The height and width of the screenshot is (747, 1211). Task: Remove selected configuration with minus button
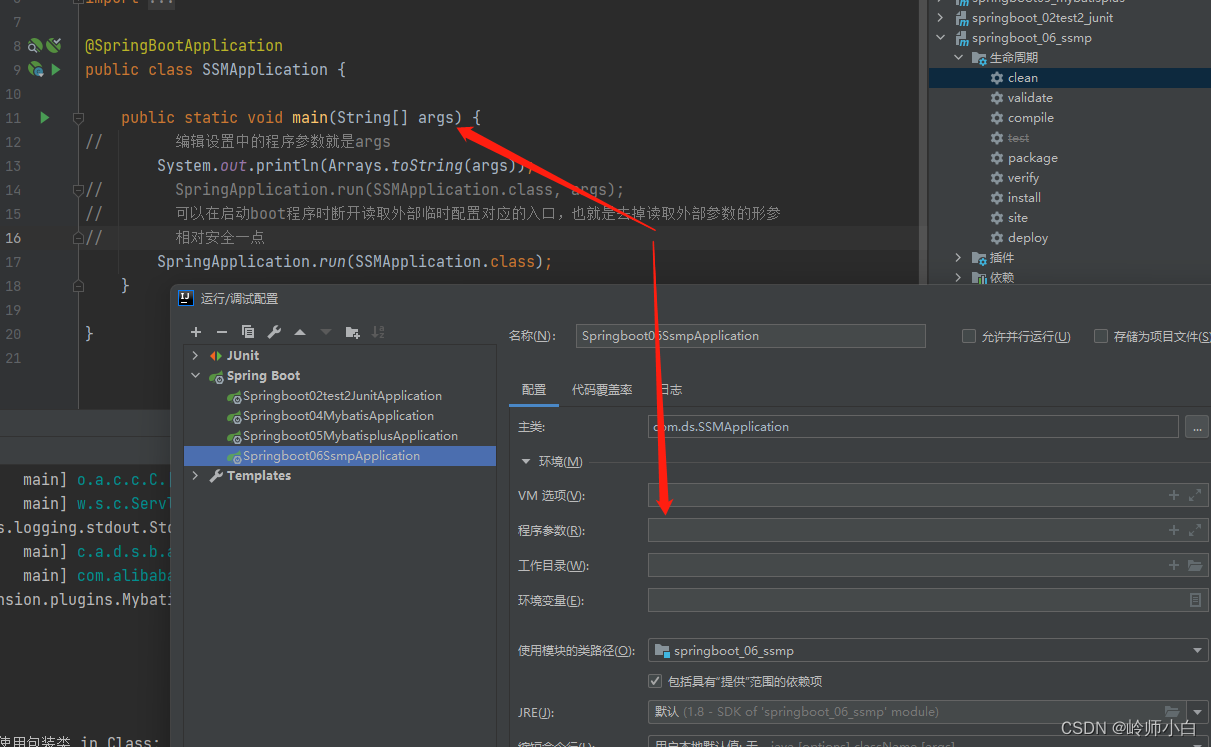222,331
